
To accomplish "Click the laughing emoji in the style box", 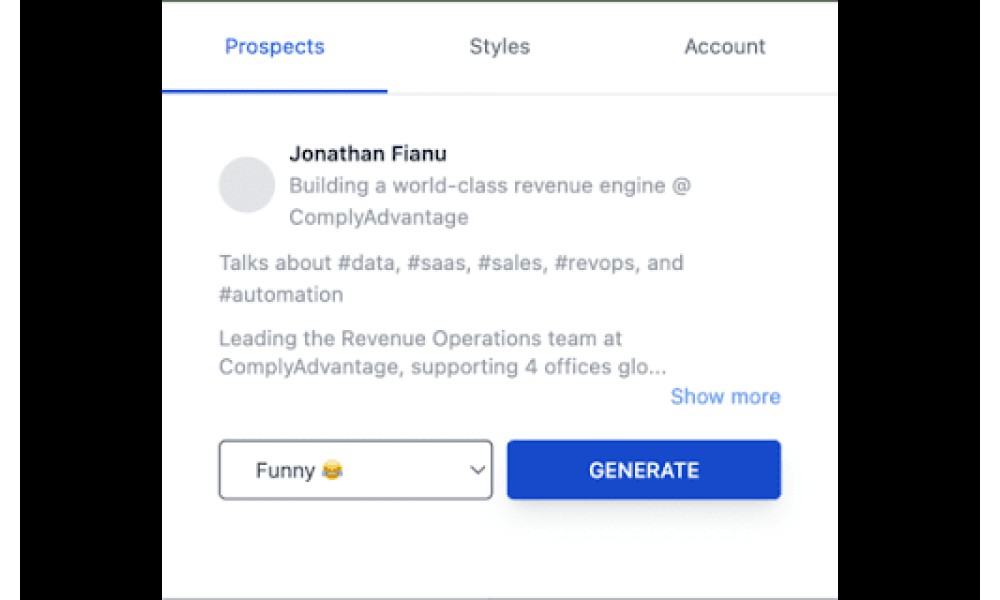I will [x=332, y=470].
